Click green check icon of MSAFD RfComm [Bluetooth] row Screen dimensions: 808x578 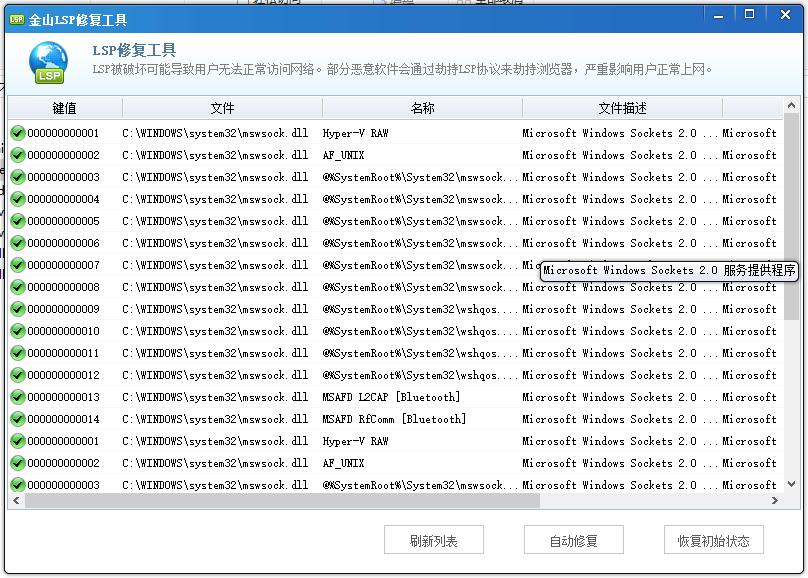coord(18,419)
